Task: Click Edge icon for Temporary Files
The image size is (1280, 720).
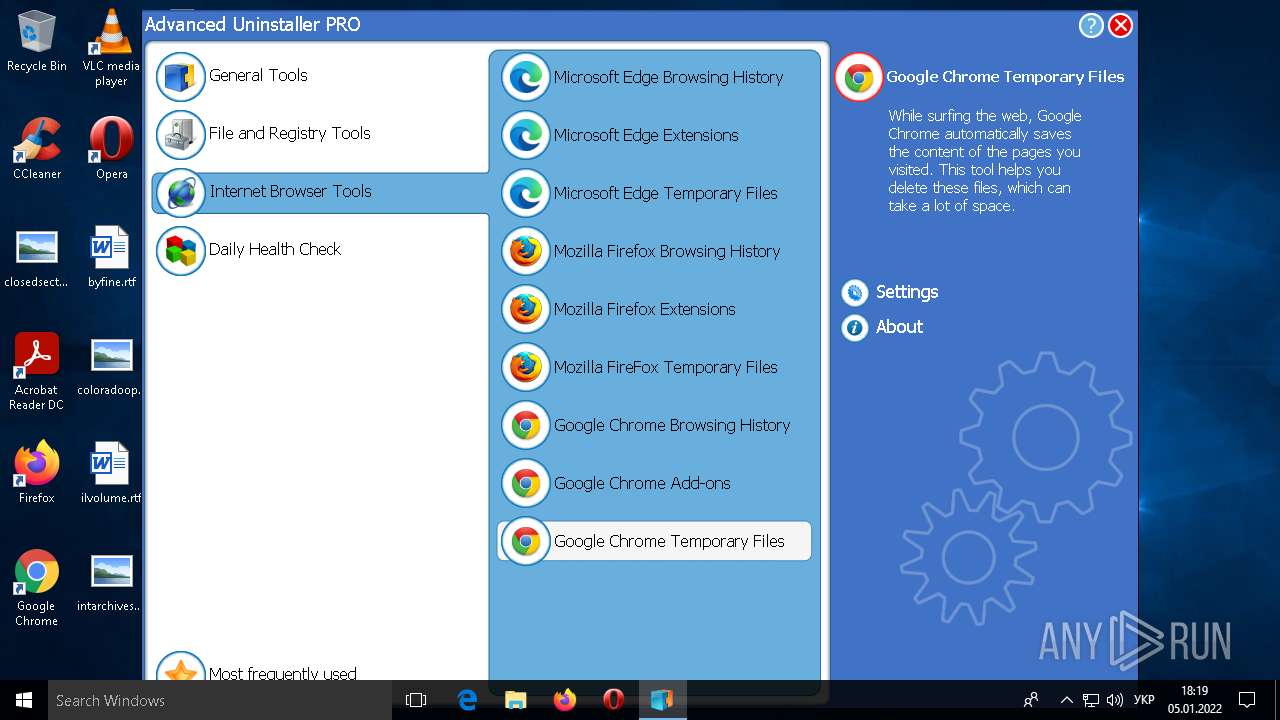Action: click(525, 193)
